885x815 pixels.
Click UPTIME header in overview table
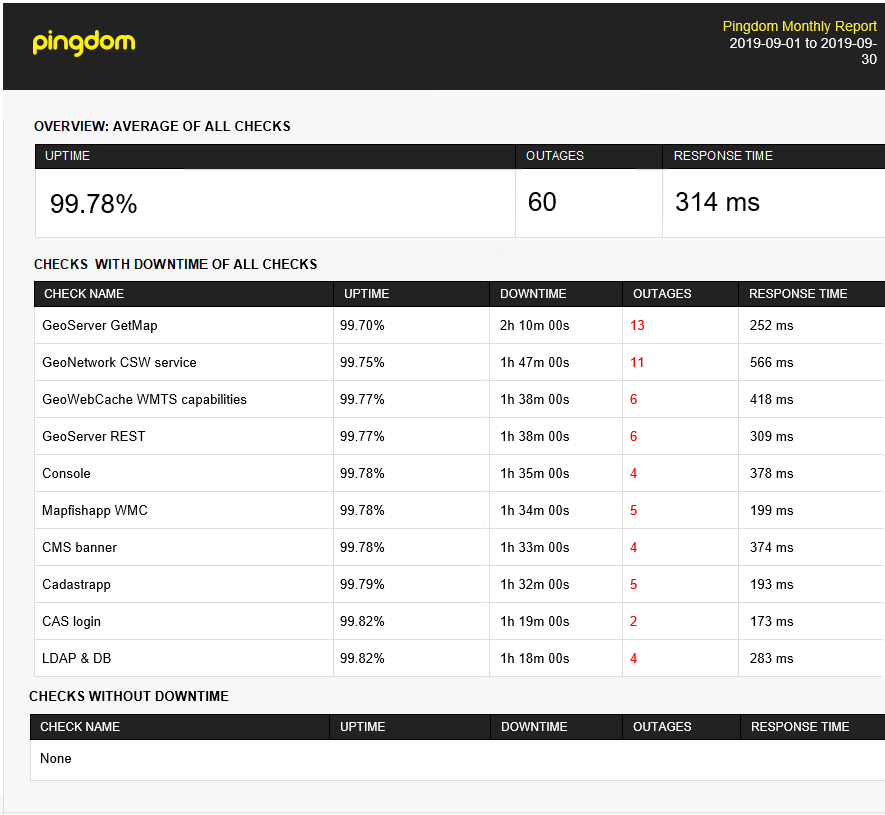click(67, 156)
